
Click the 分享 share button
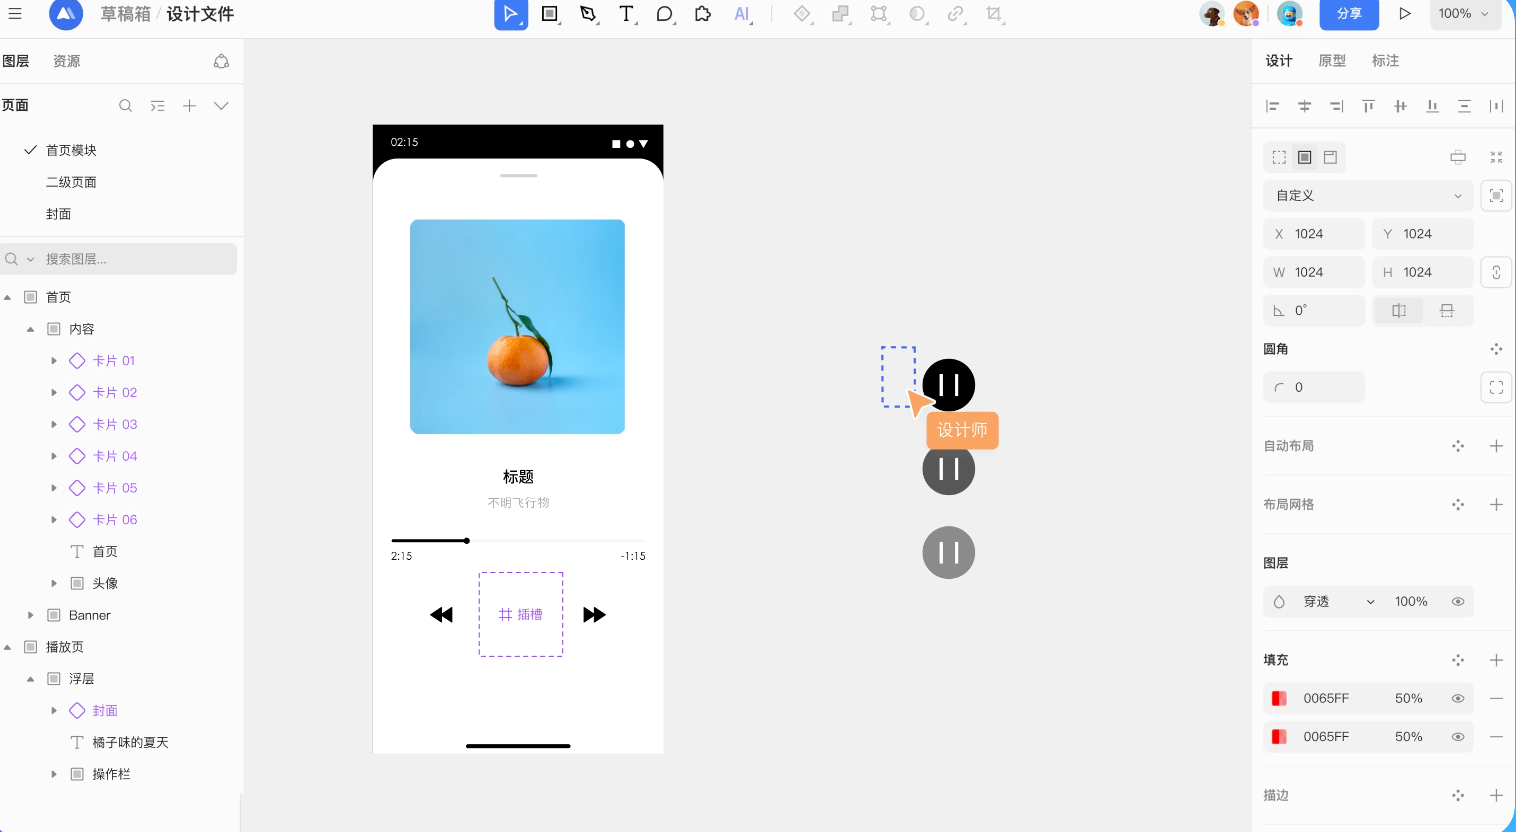click(1350, 14)
